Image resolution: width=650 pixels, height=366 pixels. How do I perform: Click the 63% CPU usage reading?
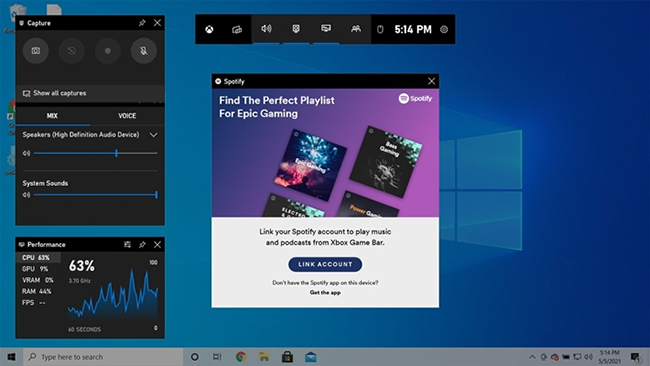82,266
